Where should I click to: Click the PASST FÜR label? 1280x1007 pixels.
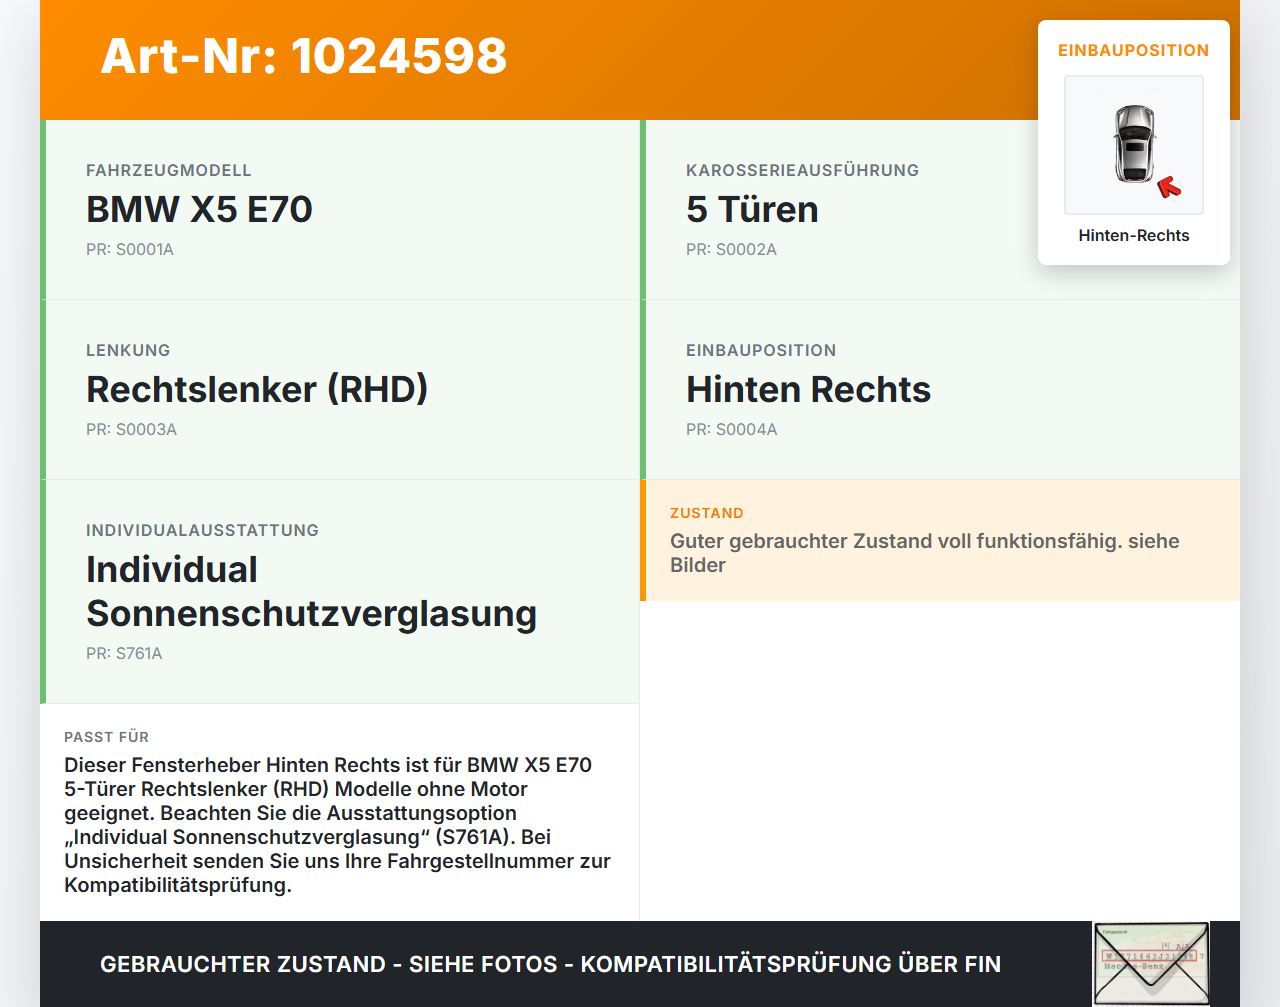point(106,737)
